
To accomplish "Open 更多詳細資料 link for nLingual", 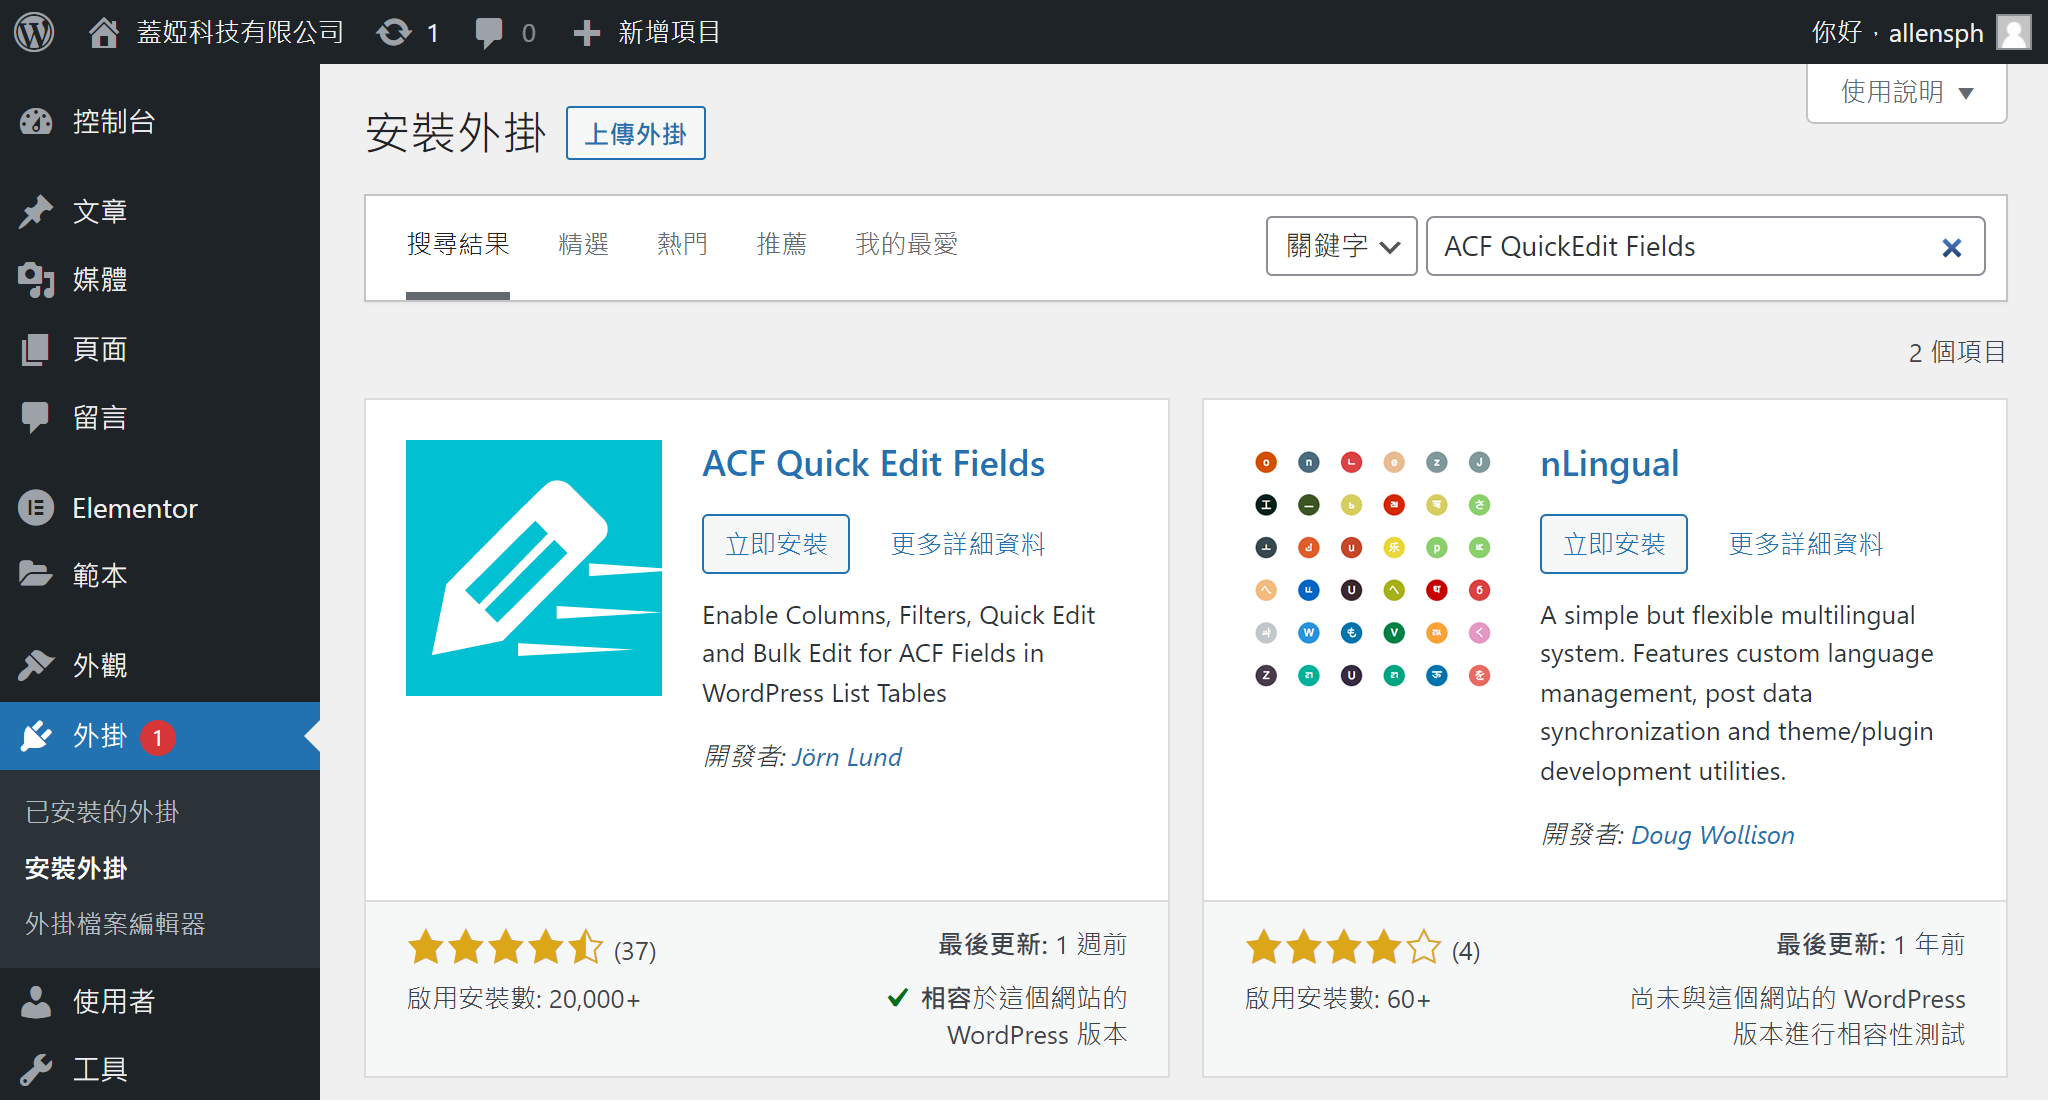I will coord(1805,544).
